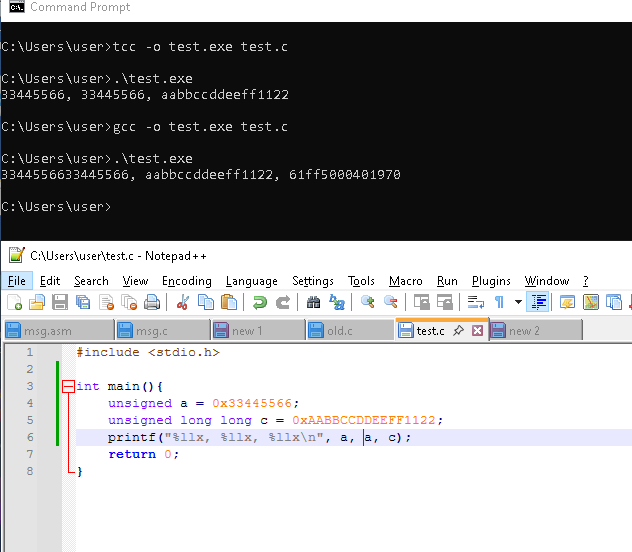Open the Language menu

pos(252,281)
